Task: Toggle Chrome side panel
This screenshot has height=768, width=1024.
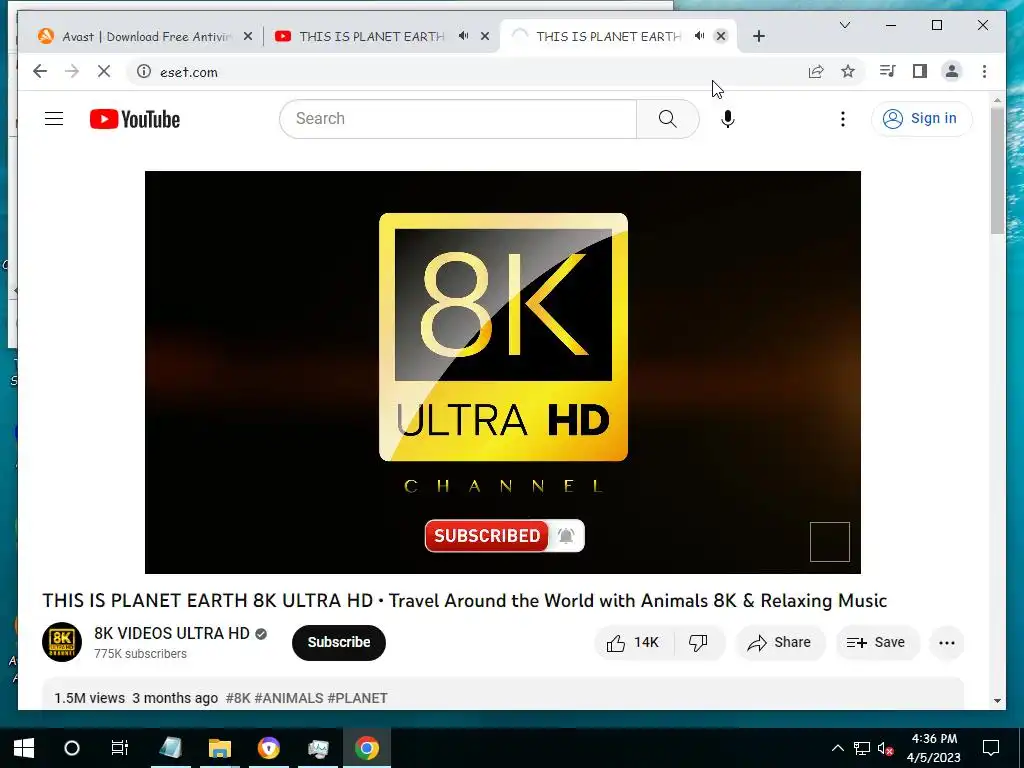Action: coord(920,71)
